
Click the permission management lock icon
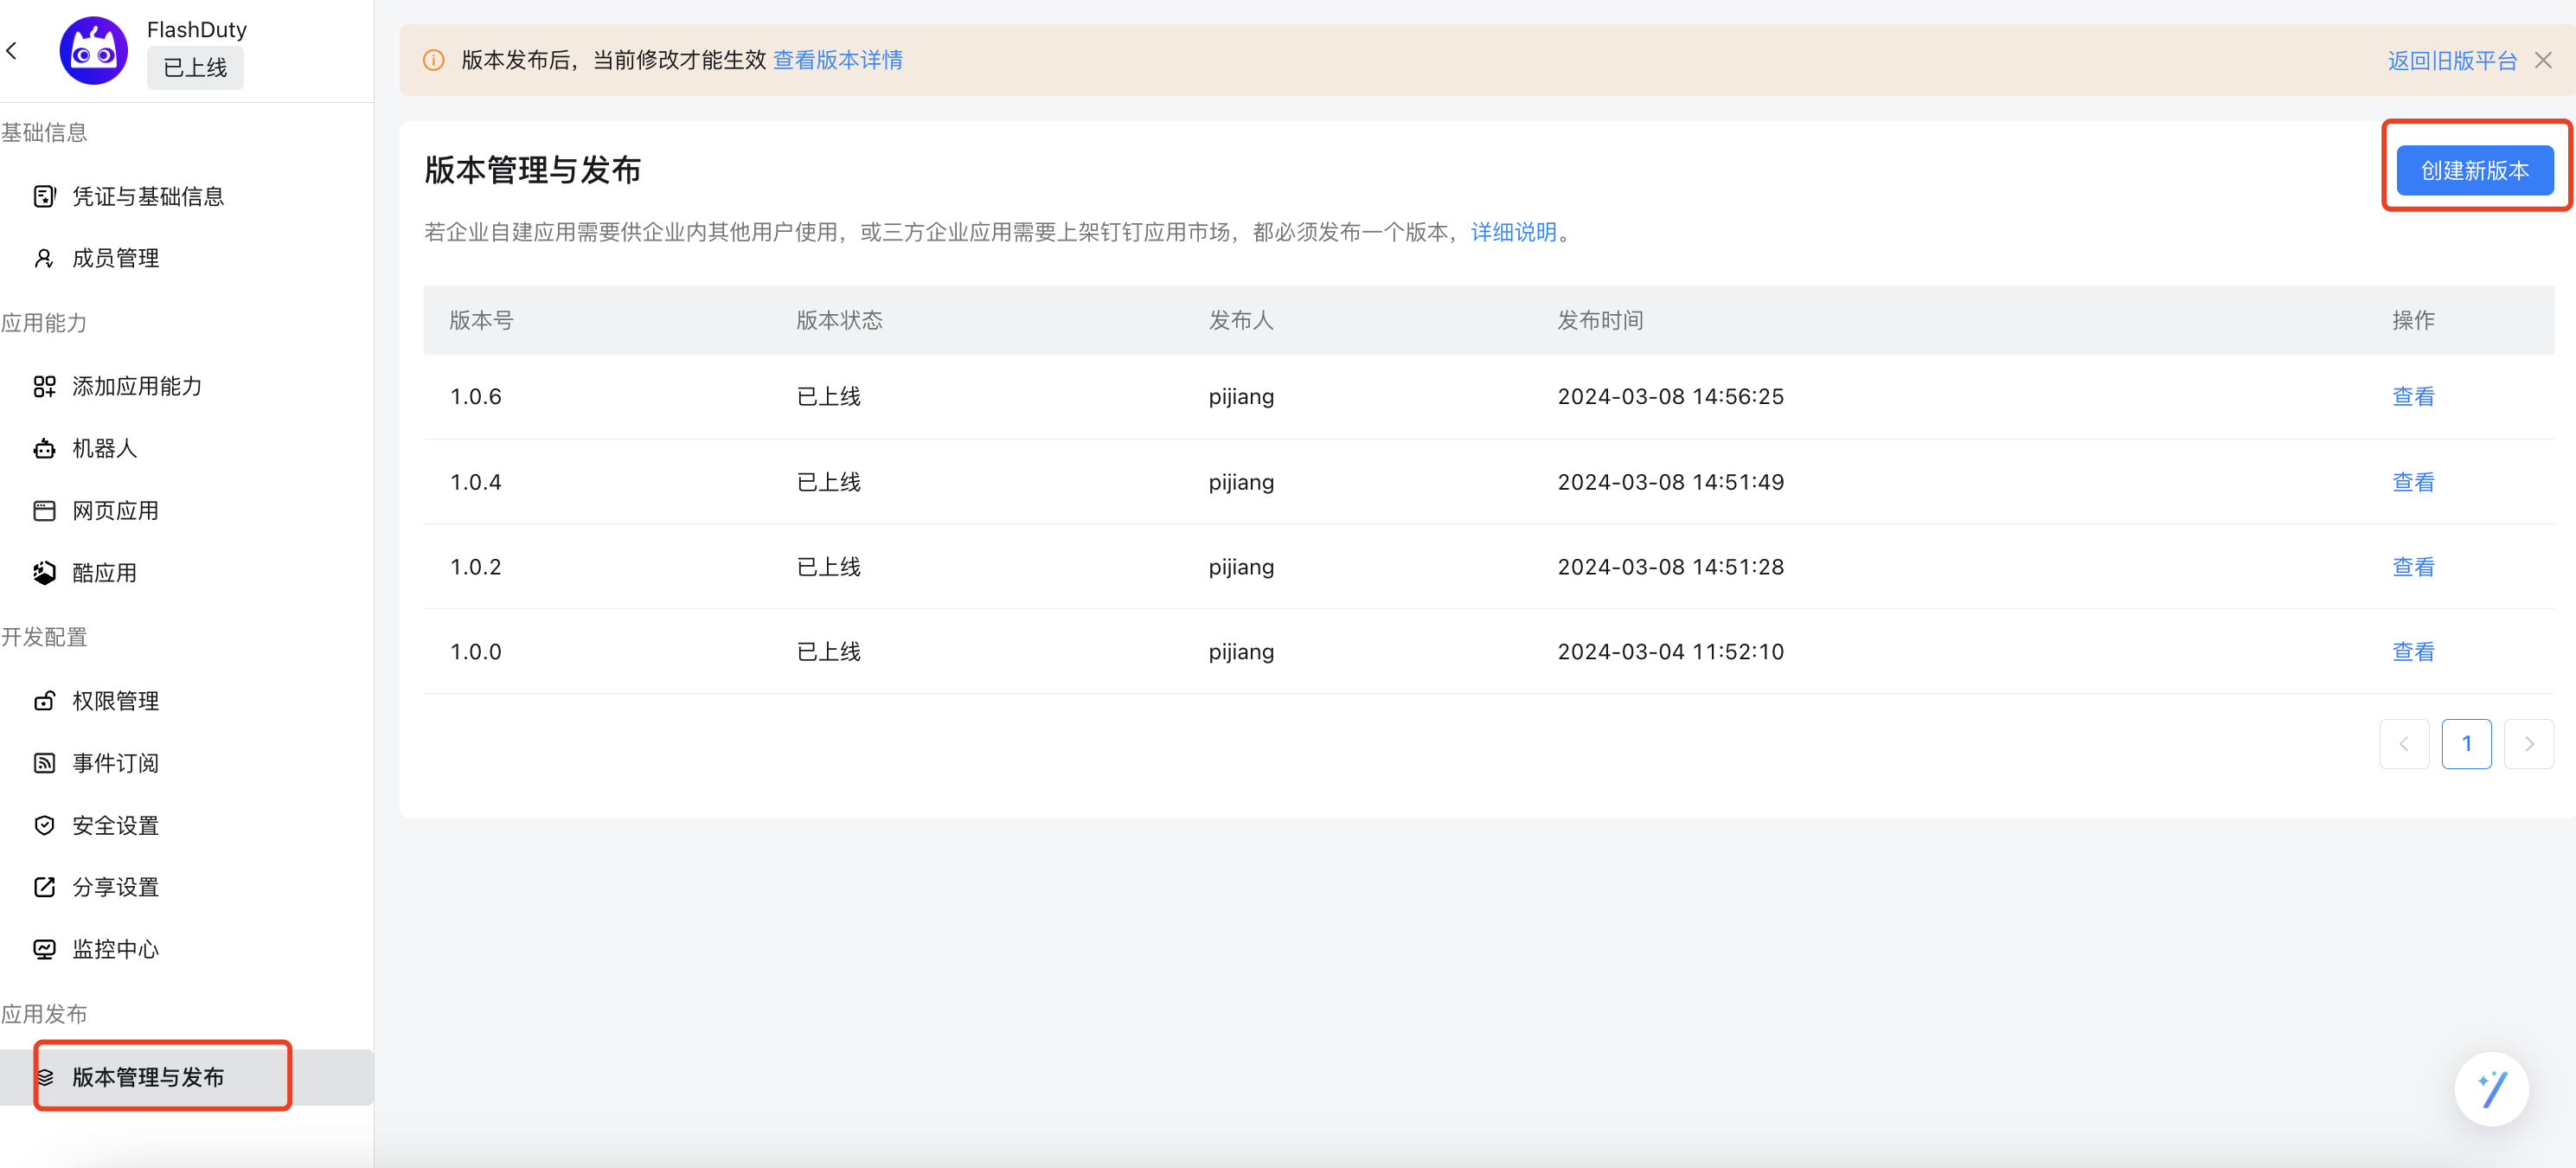44,701
